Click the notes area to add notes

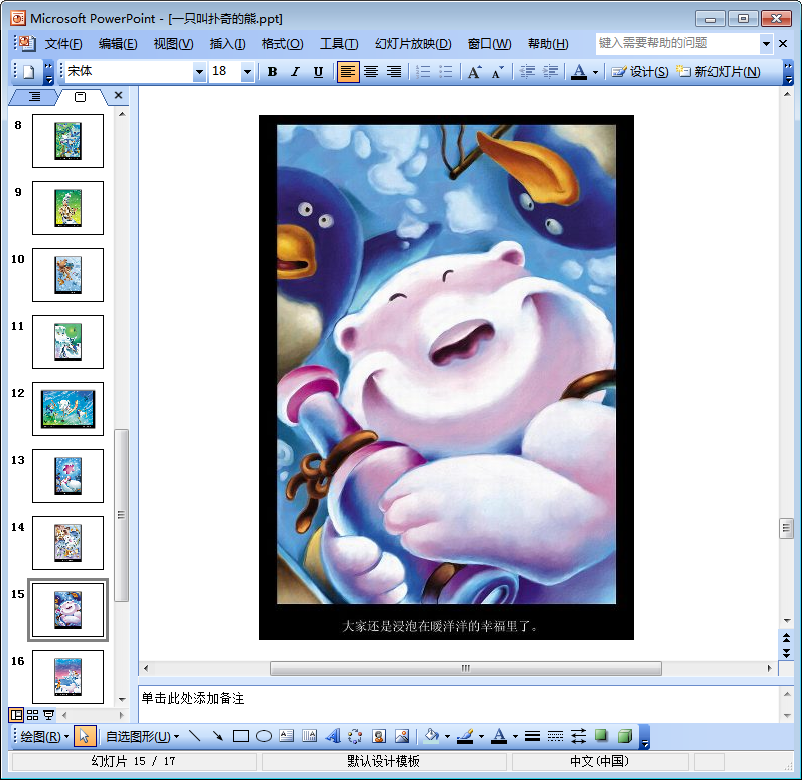tap(459, 704)
